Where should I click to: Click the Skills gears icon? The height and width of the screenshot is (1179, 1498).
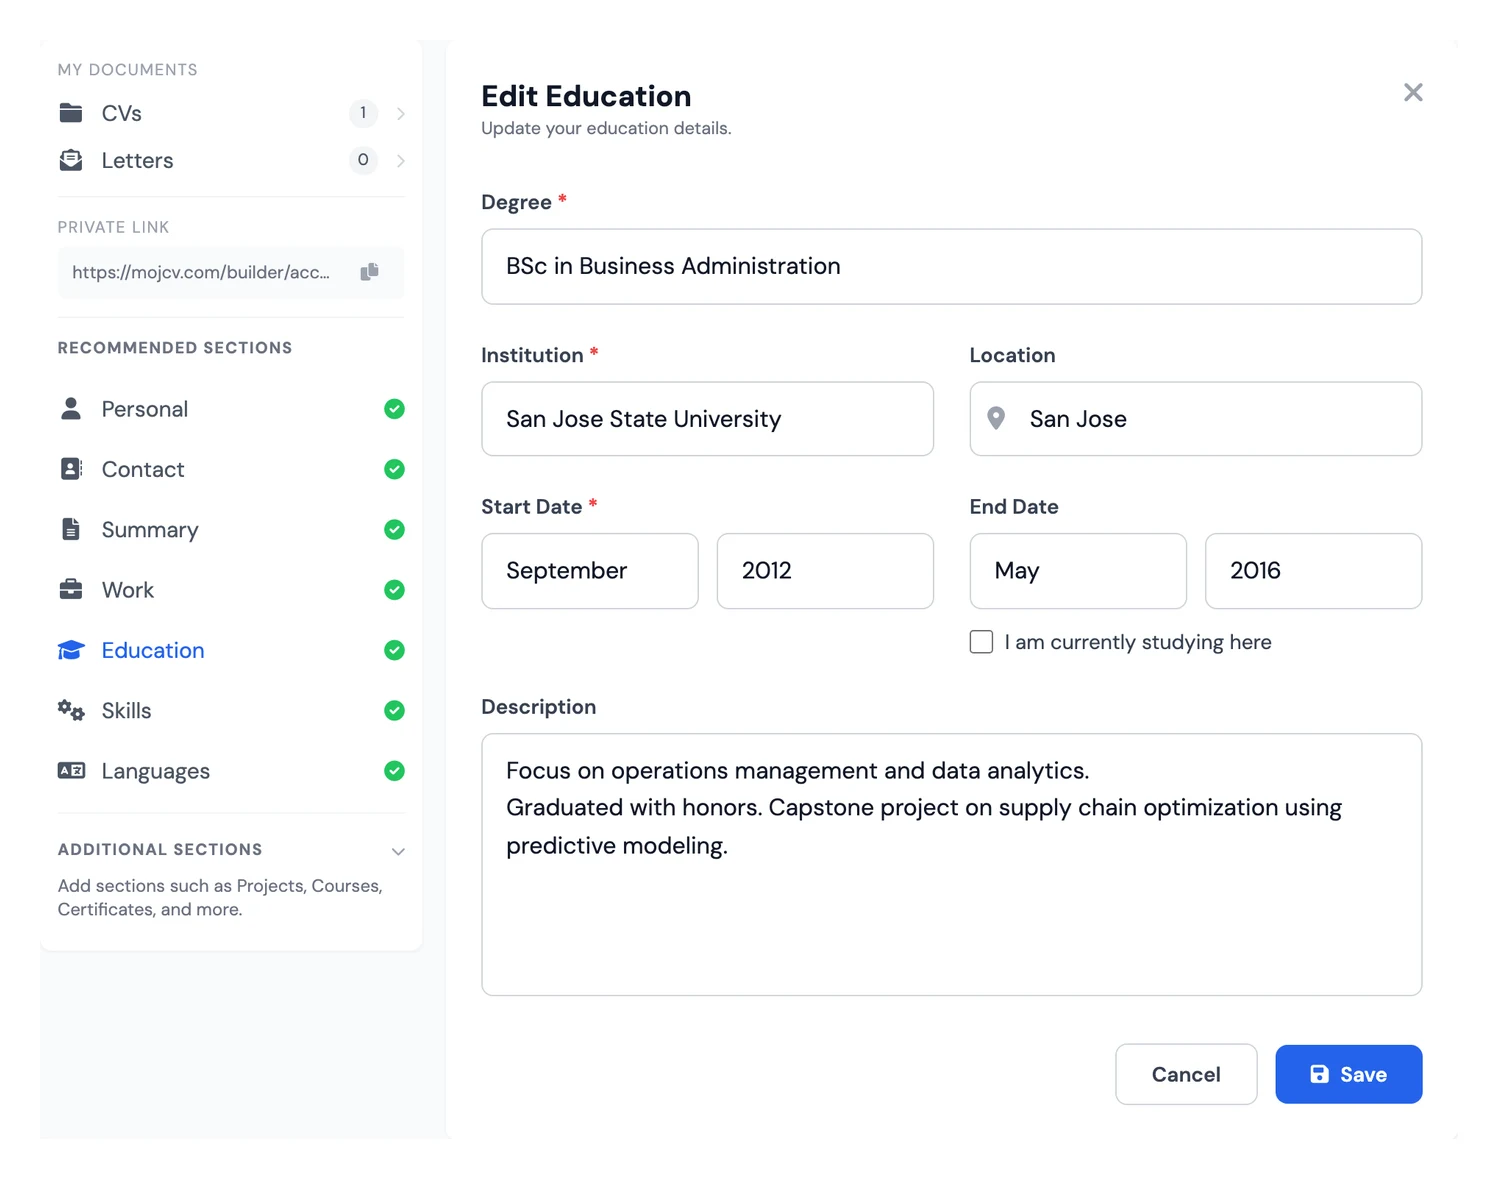(x=71, y=711)
